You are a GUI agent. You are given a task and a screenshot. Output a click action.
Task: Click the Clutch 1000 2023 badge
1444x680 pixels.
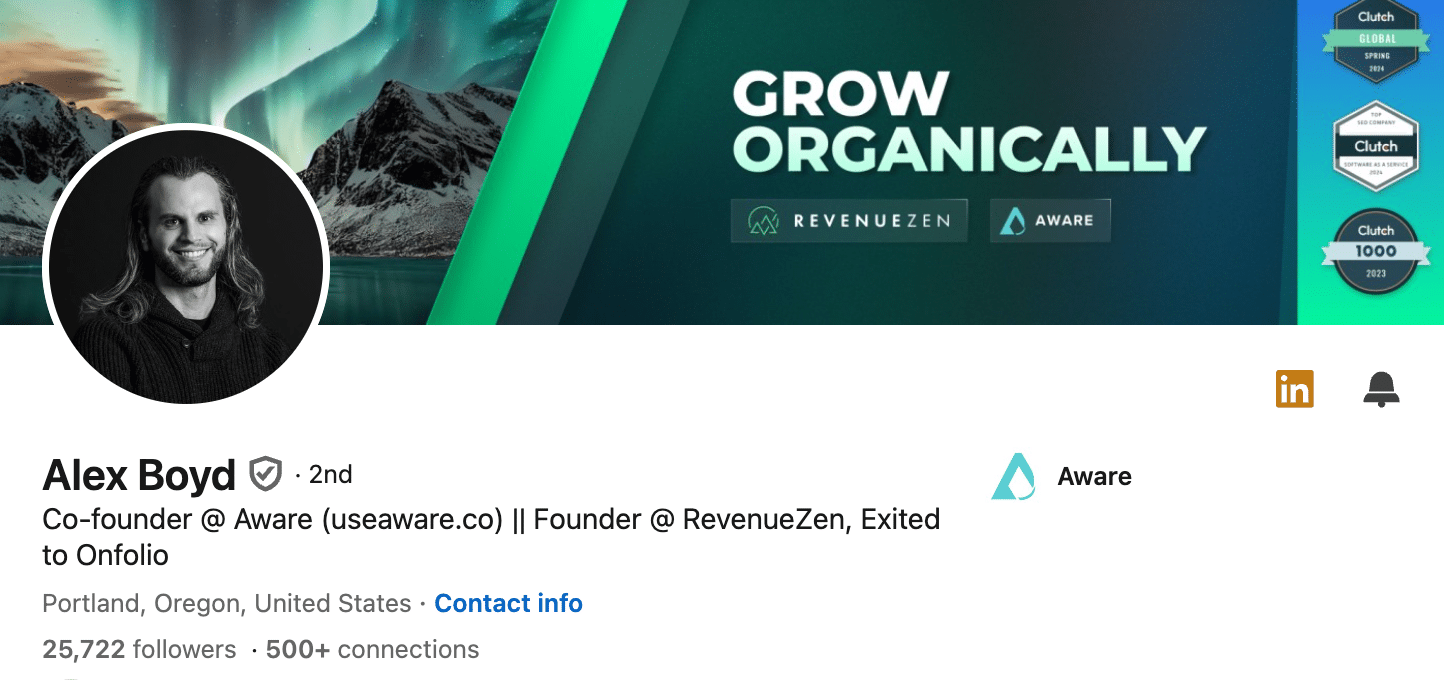(x=1375, y=252)
